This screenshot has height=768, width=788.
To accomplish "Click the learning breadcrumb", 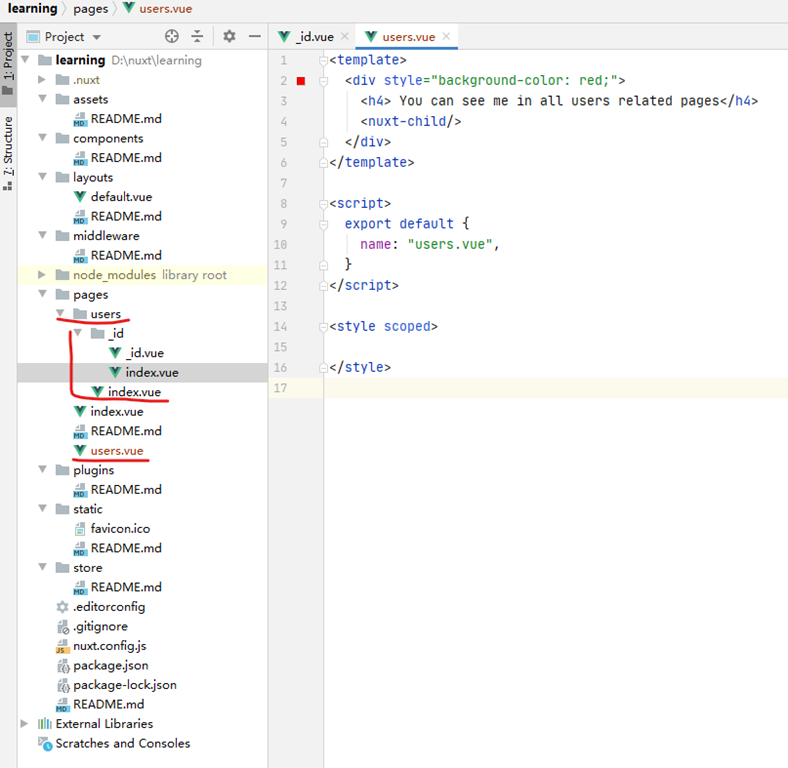I will (33, 9).
